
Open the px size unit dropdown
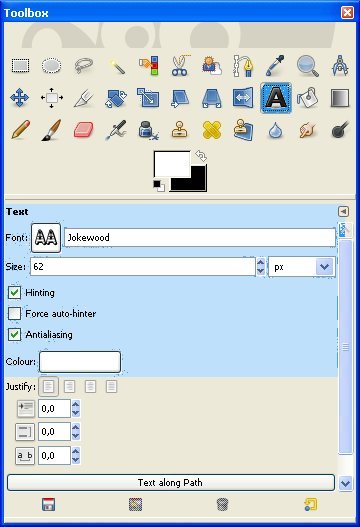302,267
